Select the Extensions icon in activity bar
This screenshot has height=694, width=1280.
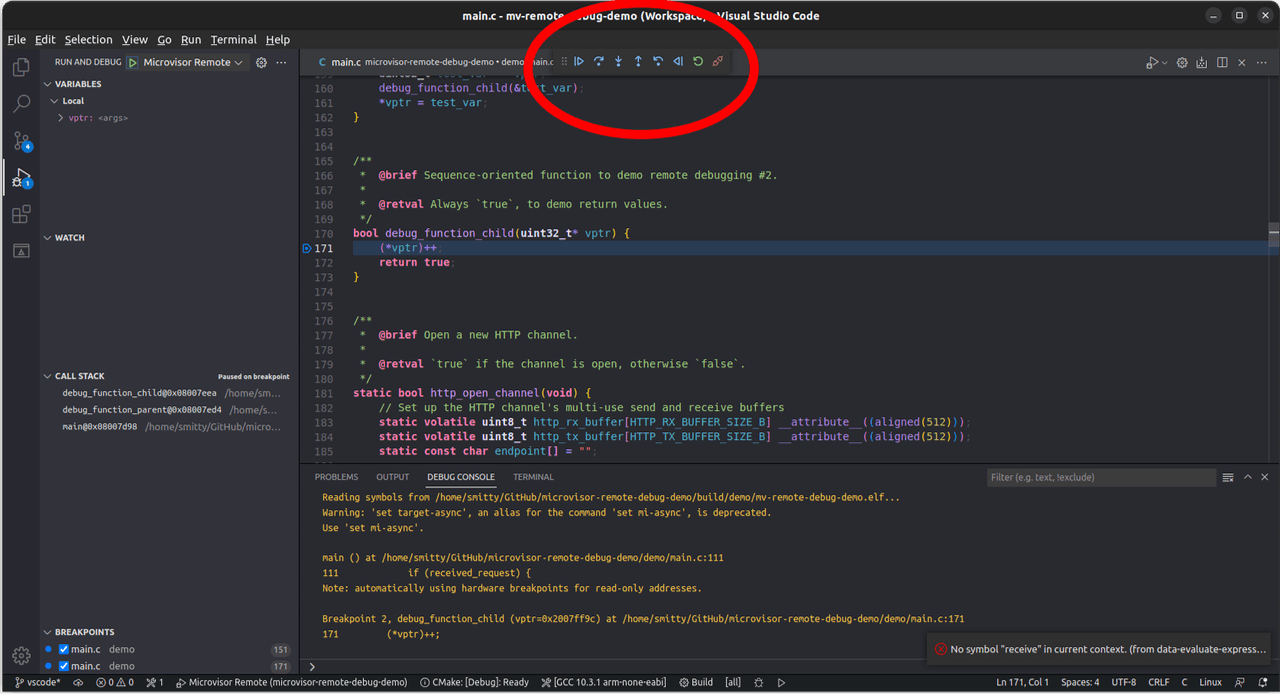pos(22,214)
